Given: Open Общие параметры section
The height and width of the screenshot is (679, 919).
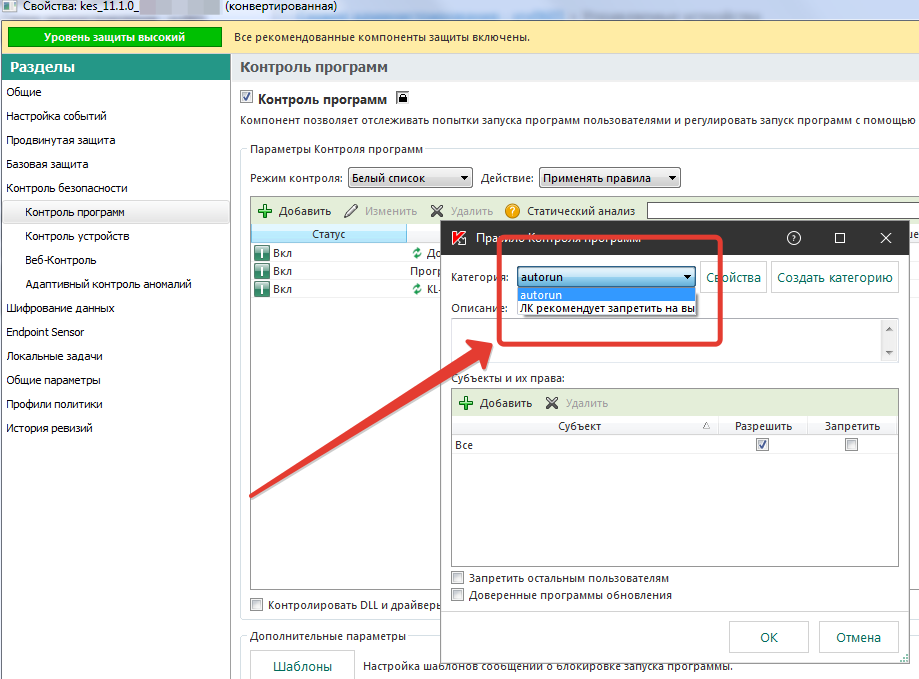Looking at the screenshot, I should point(53,380).
